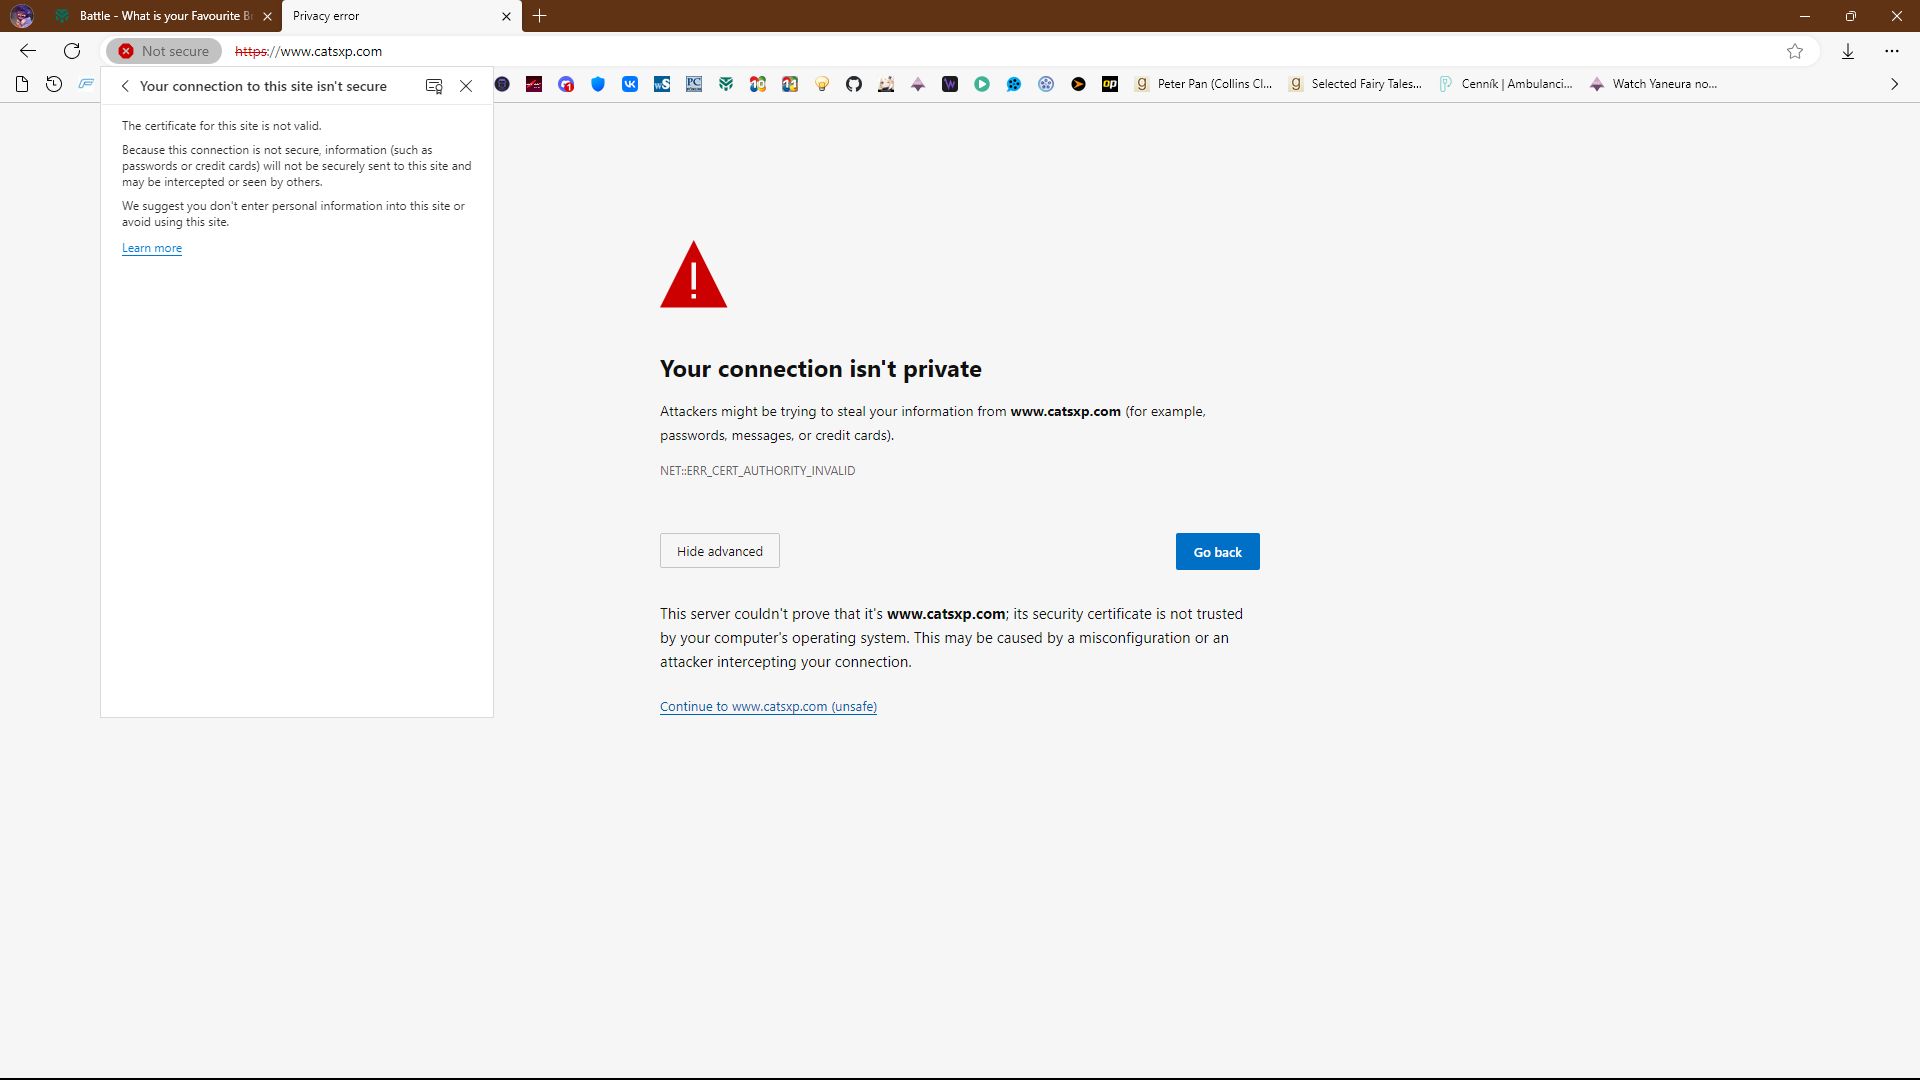The height and width of the screenshot is (1080, 1920).
Task: Continue to www.catsxp.com (unsafe)
Action: click(x=768, y=706)
